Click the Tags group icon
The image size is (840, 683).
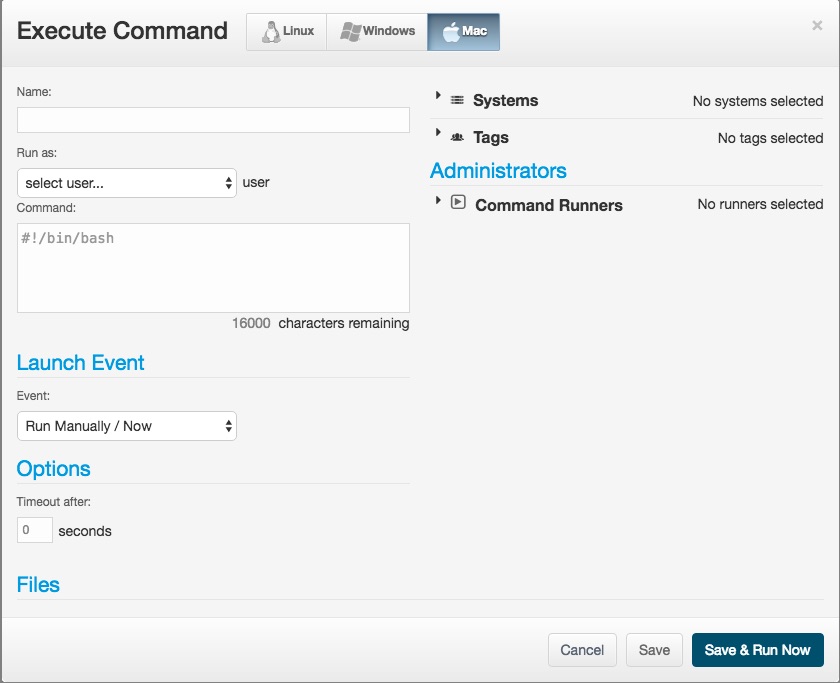[x=457, y=138]
